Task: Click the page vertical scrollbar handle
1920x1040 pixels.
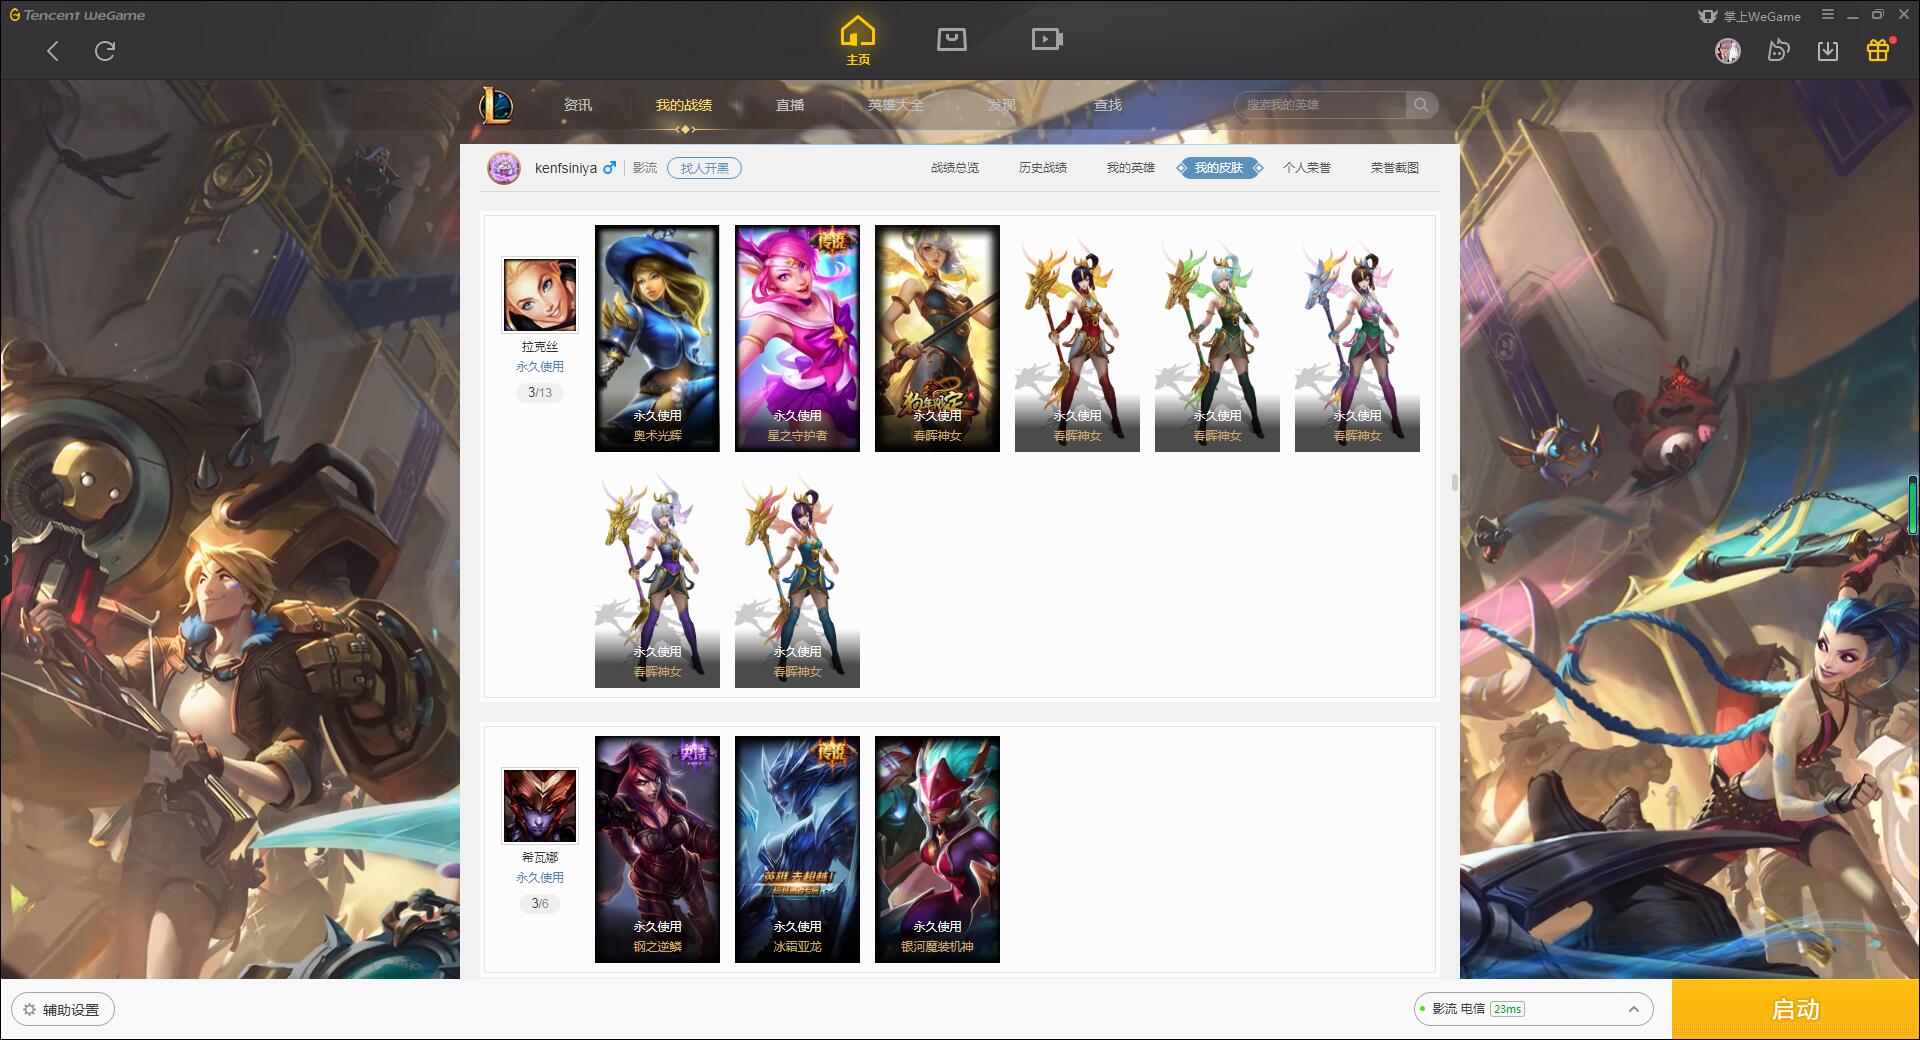Action: [x=1454, y=483]
